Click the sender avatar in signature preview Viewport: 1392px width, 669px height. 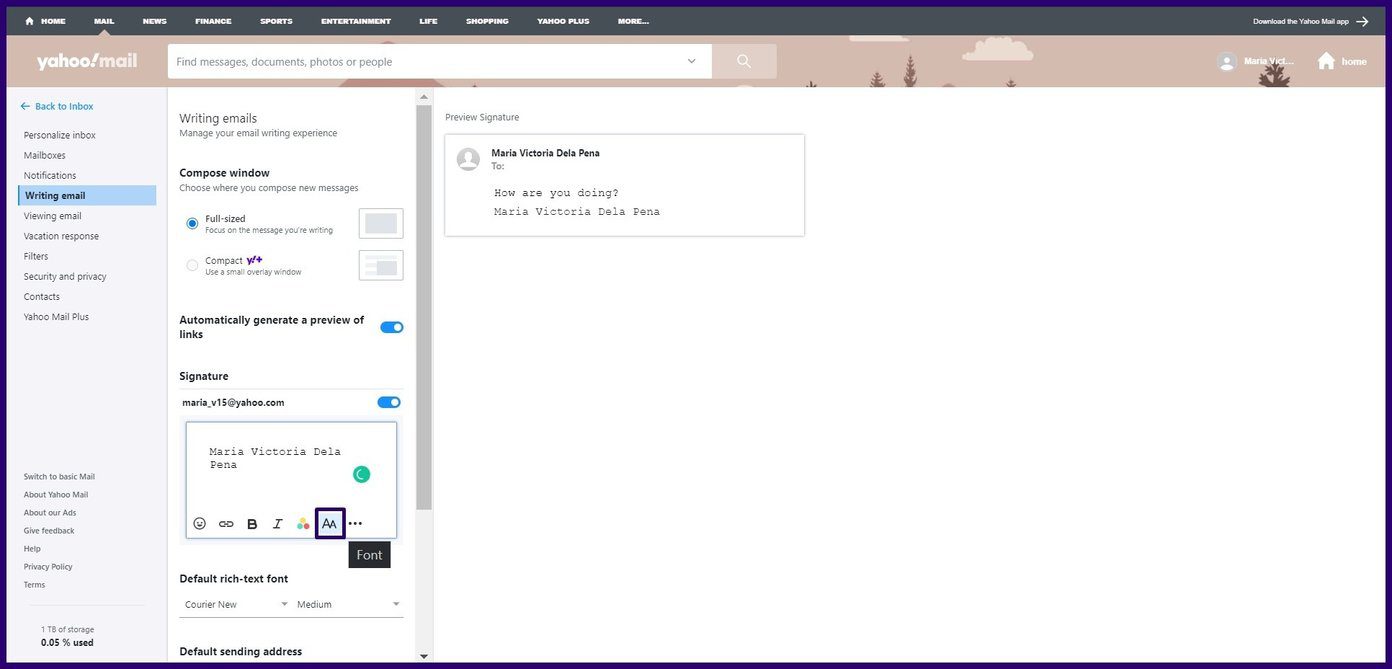coord(468,159)
